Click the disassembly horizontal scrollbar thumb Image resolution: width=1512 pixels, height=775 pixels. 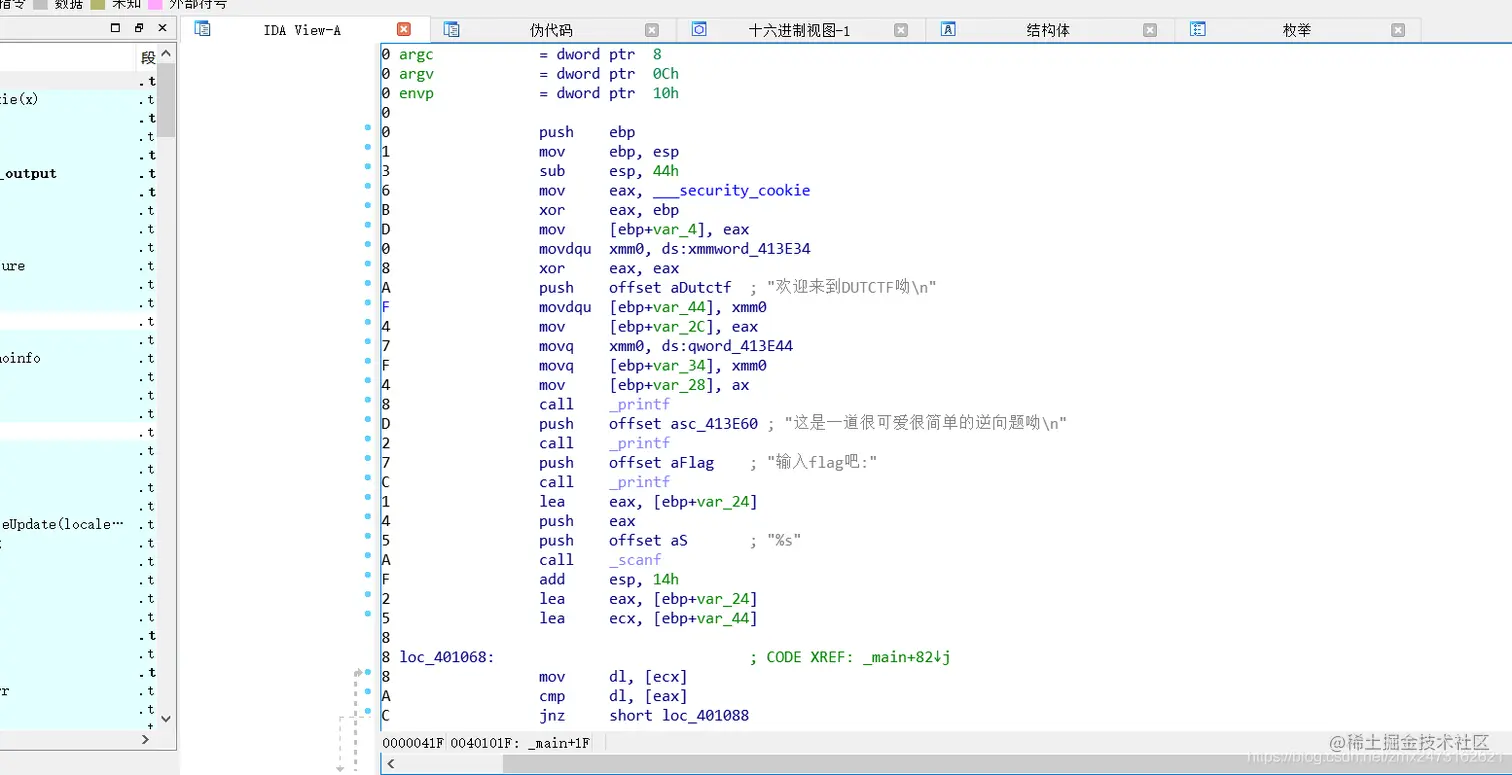point(1007,764)
